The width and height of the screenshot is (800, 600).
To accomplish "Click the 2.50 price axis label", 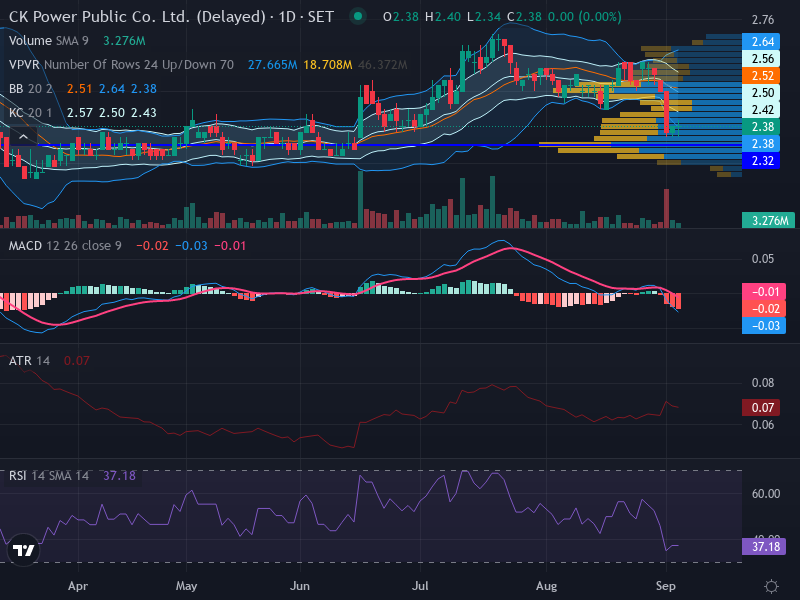I will pyautogui.click(x=761, y=93).
